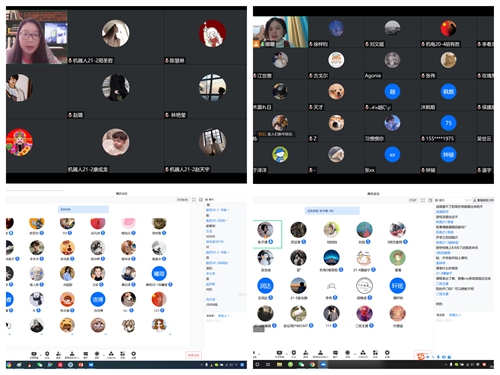This screenshot has width=500, height=375.
Task: Toggle the chat panel popout icon in bottom-right meeting
Action: [x=466, y=200]
